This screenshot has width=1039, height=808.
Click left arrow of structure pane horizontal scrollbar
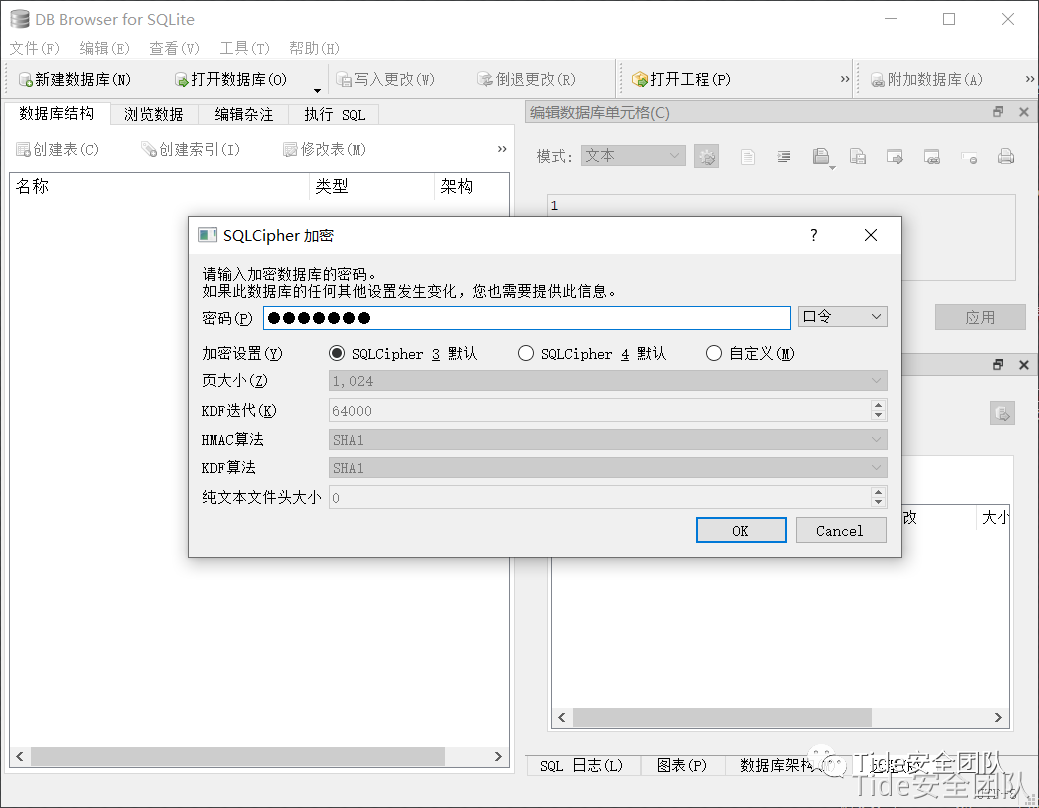click(20, 756)
